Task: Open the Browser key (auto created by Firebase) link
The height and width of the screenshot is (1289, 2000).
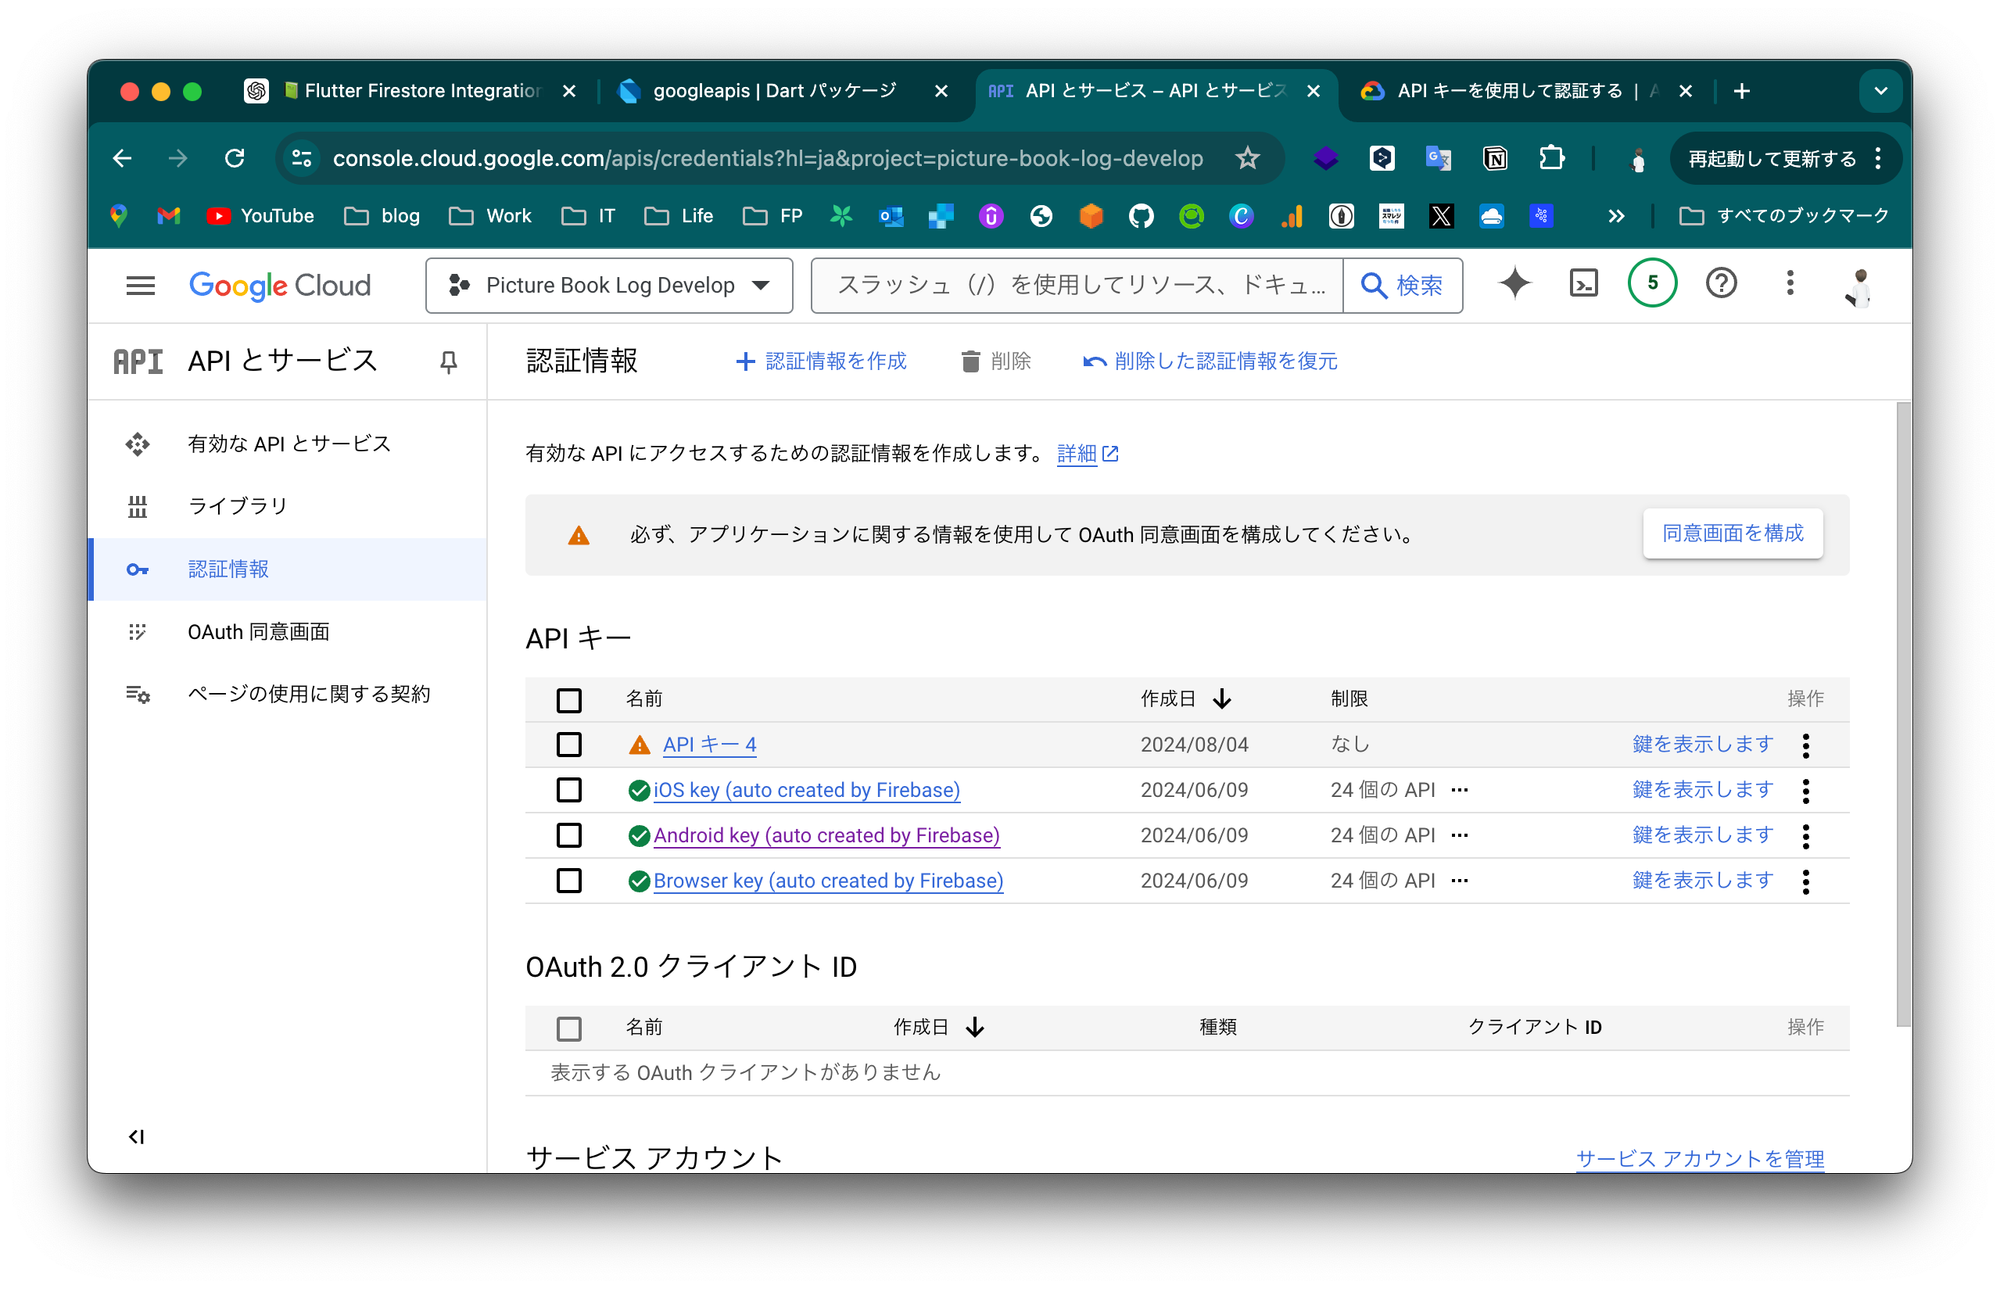Action: [828, 880]
